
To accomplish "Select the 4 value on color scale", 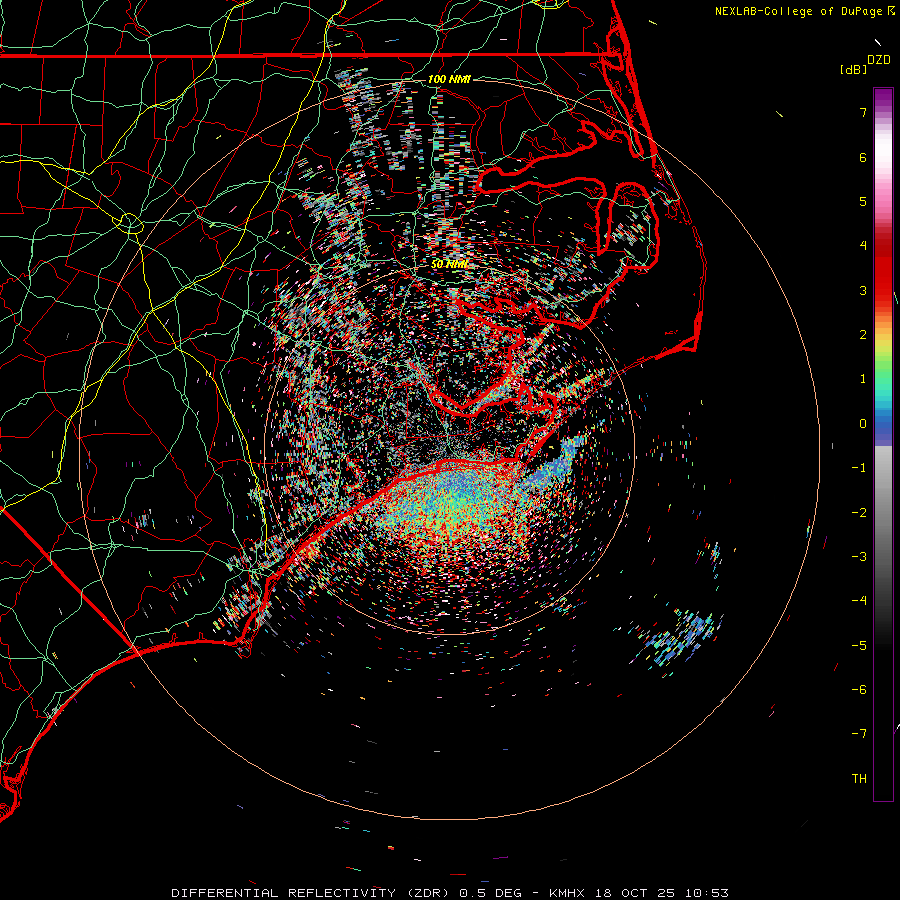I will pyautogui.click(x=863, y=246).
